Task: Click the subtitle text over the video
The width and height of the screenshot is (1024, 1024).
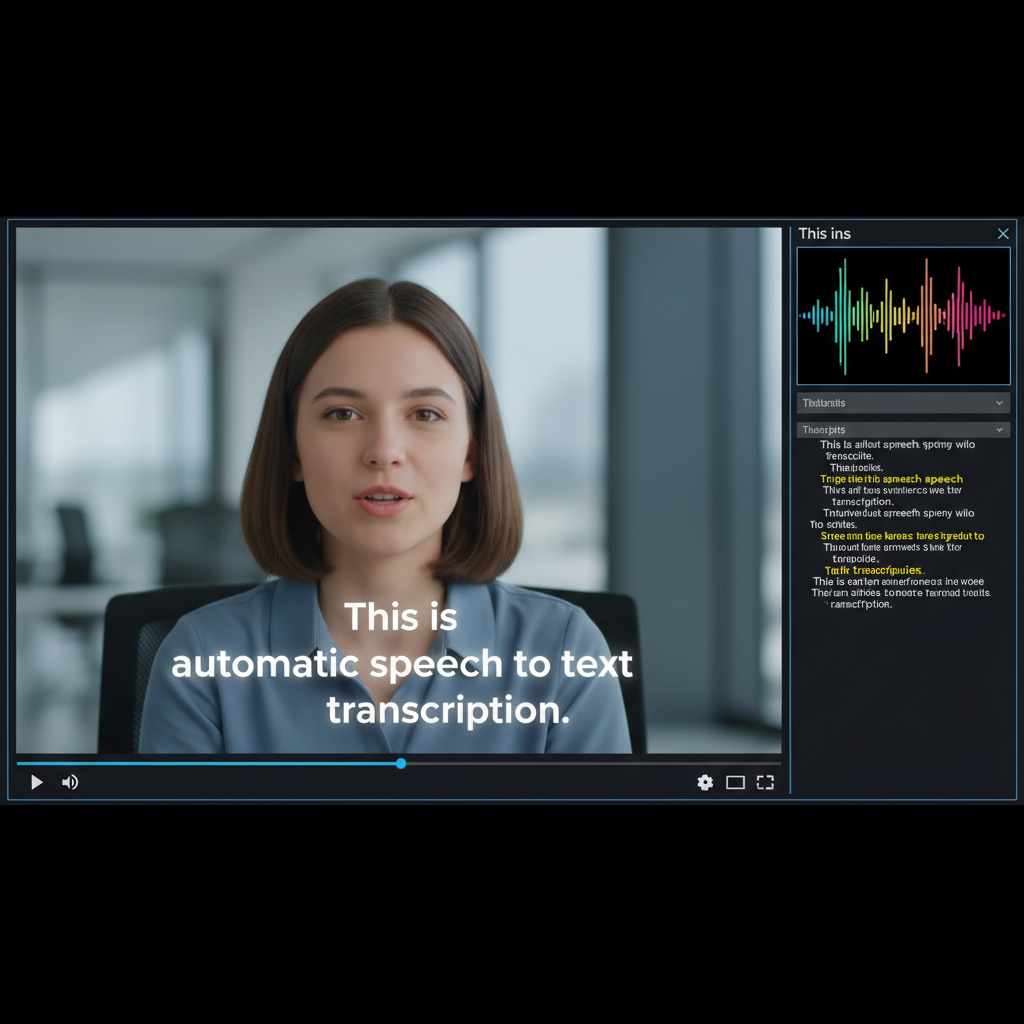Action: click(401, 663)
